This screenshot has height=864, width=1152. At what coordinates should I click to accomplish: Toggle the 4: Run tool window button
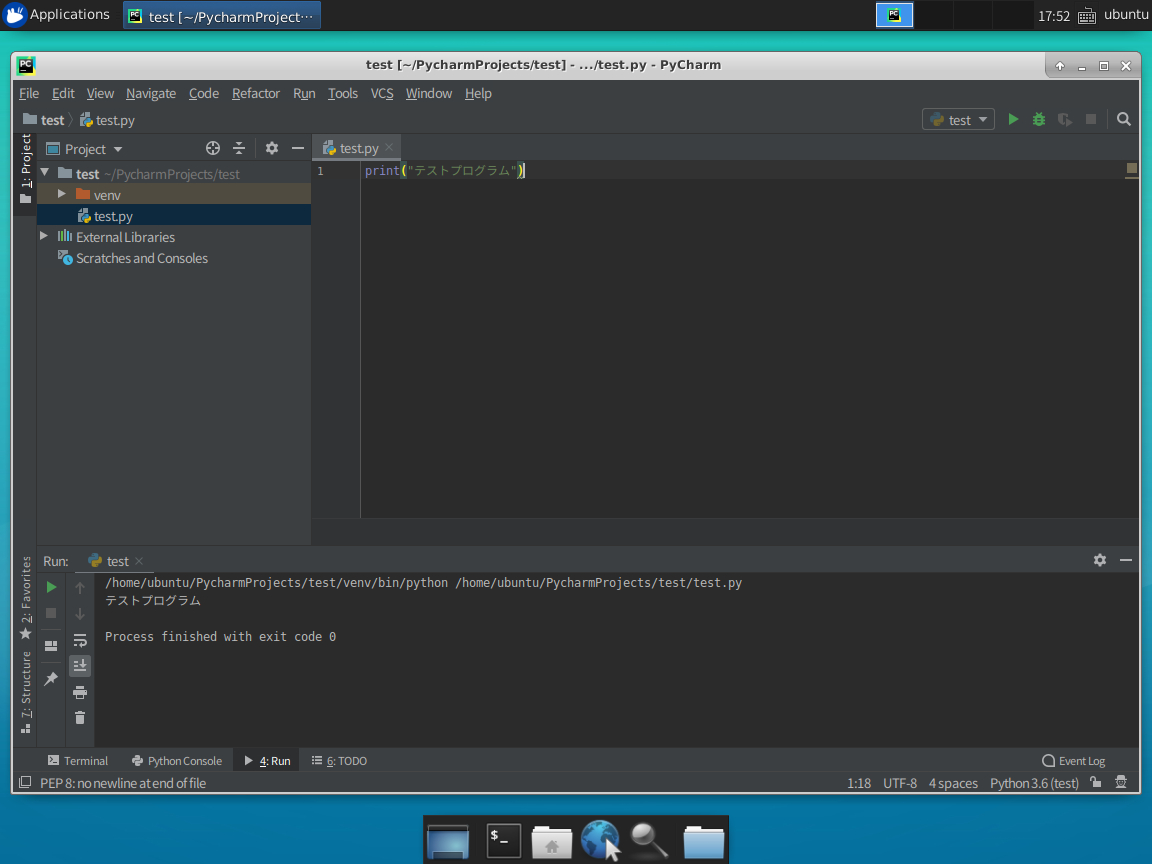(267, 760)
